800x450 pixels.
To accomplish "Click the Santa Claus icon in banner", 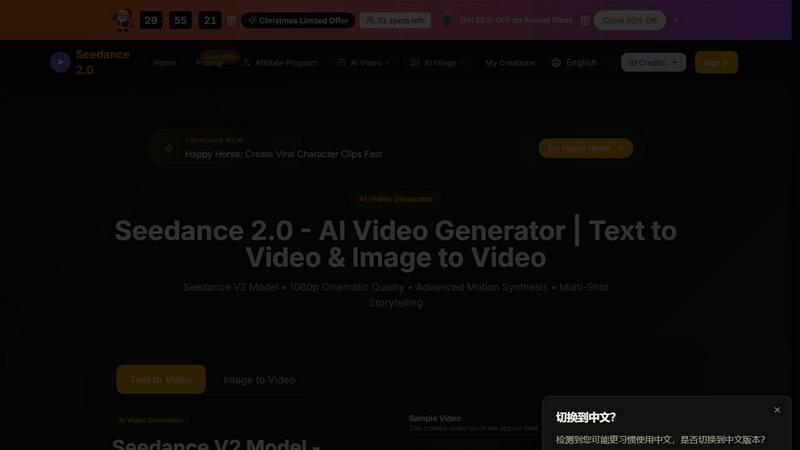I will pos(123,20).
